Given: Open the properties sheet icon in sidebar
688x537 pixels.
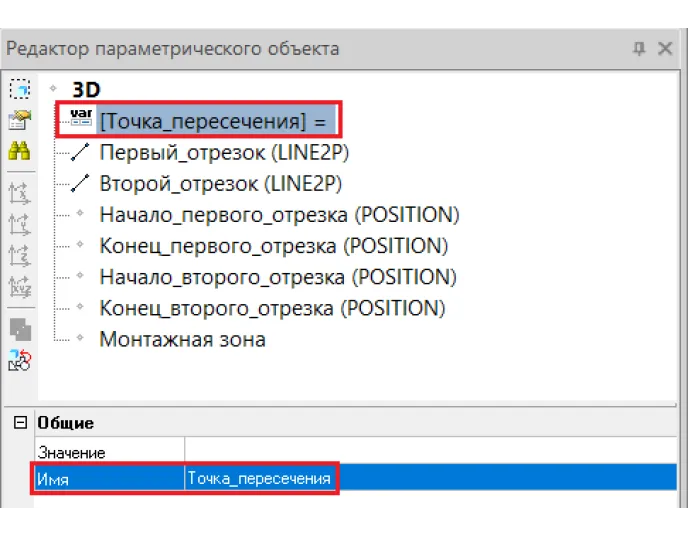Looking at the screenshot, I should (20, 120).
